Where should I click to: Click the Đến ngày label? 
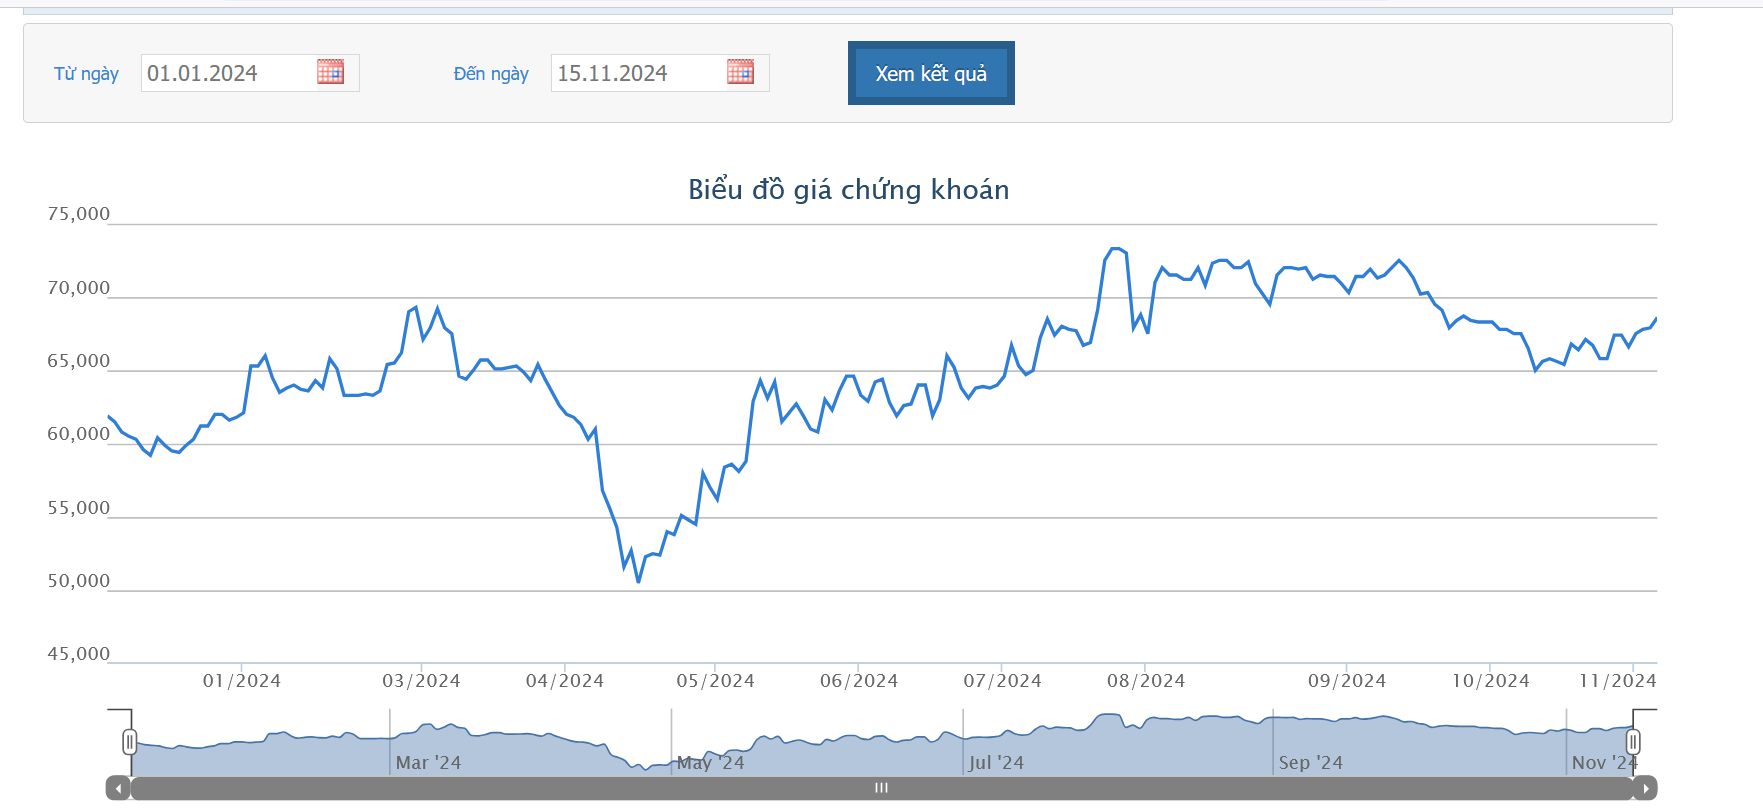[491, 74]
